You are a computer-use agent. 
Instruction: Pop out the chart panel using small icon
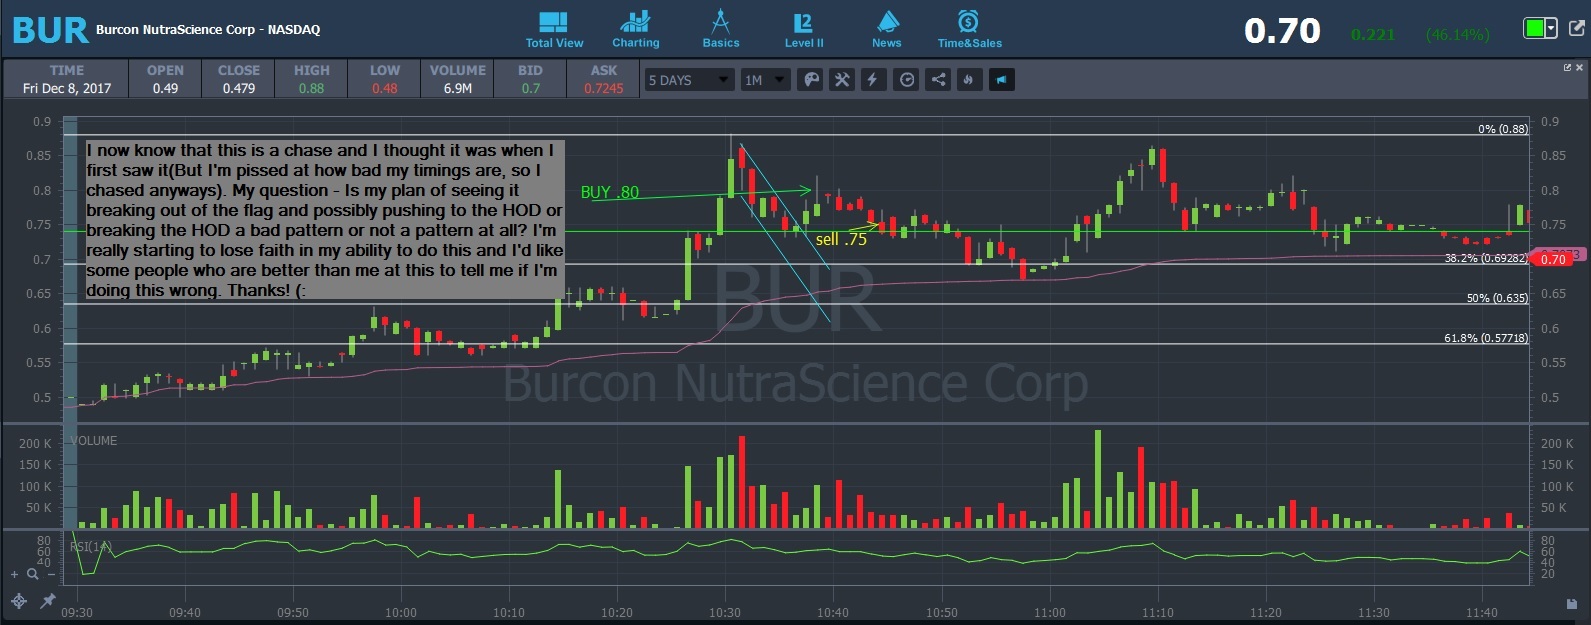point(1567,68)
